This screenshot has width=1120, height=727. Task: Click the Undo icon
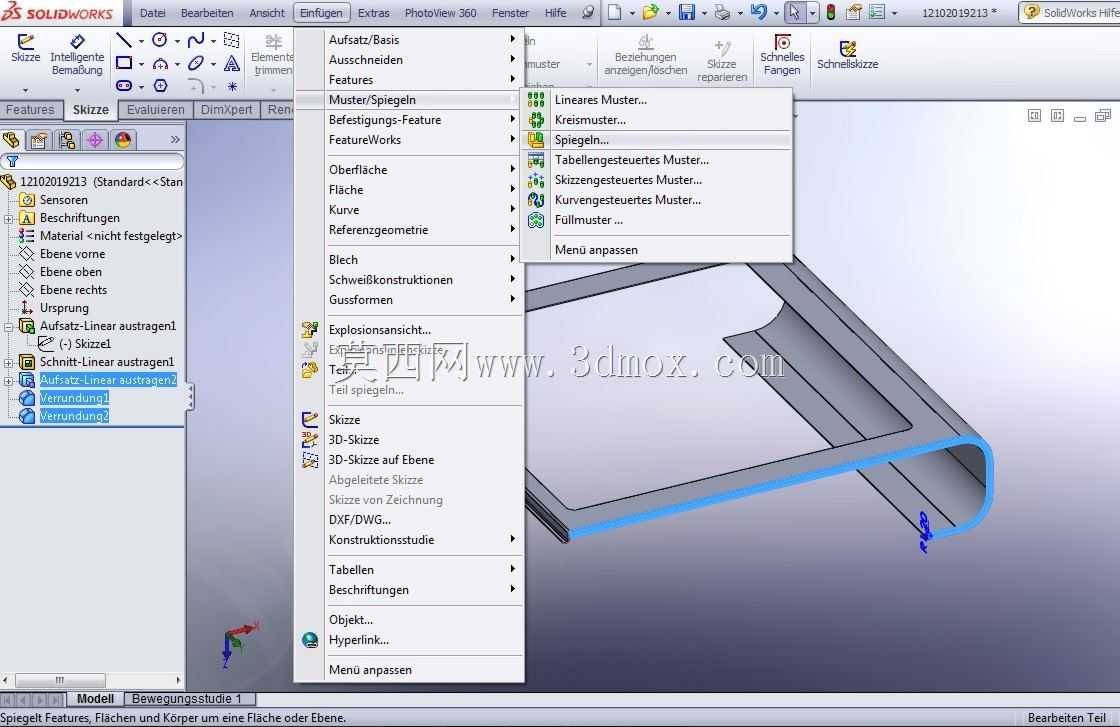[759, 12]
